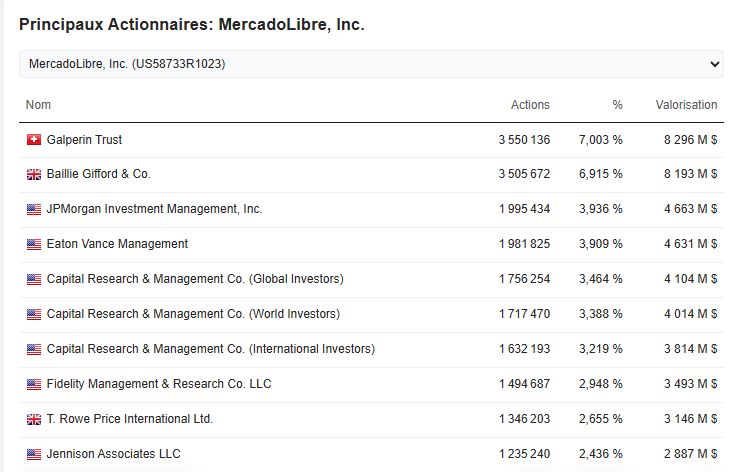The image size is (738, 472).
Task: Click the US flag beside Capital Research Global Investors
Action: [x=34, y=280]
